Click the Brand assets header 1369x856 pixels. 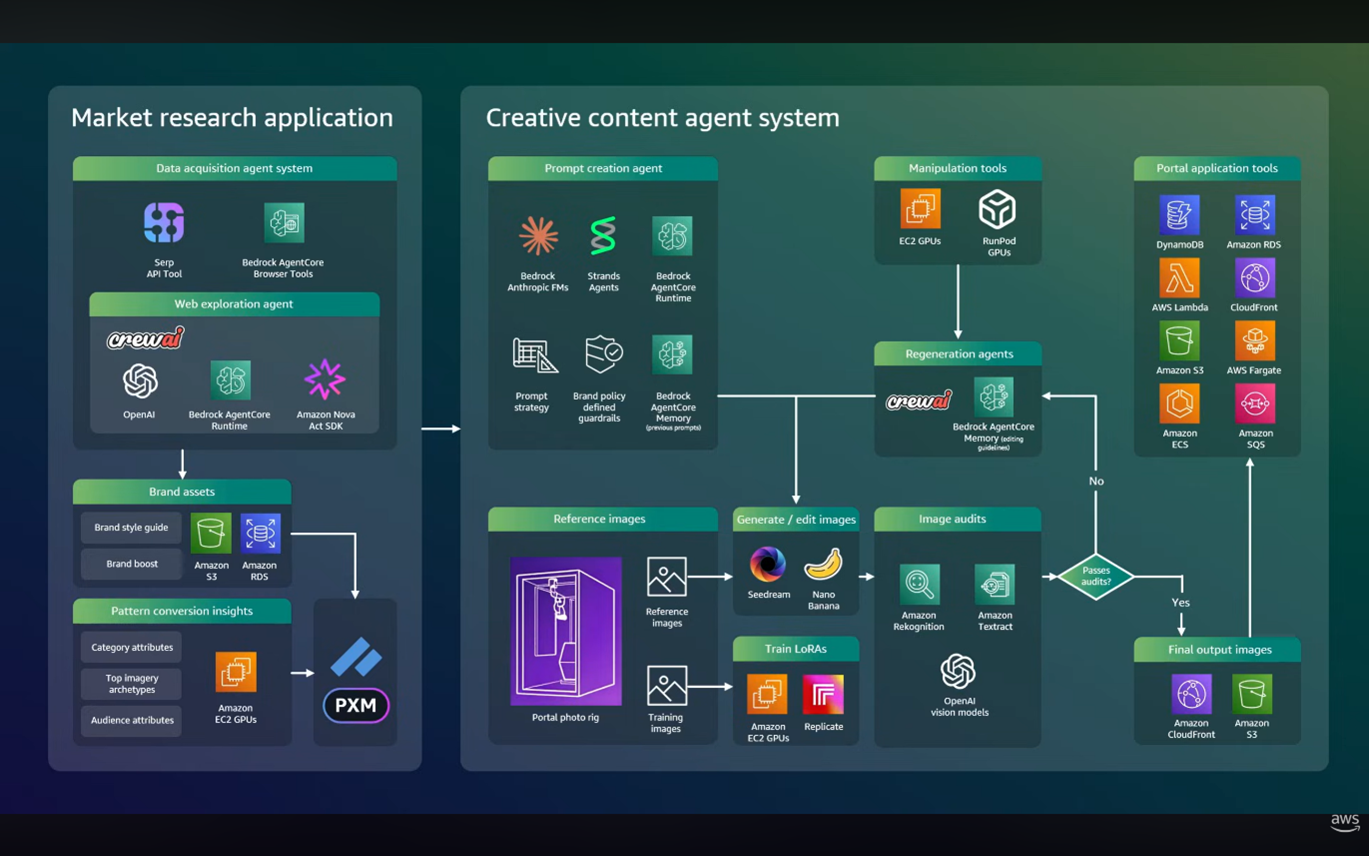coord(182,491)
